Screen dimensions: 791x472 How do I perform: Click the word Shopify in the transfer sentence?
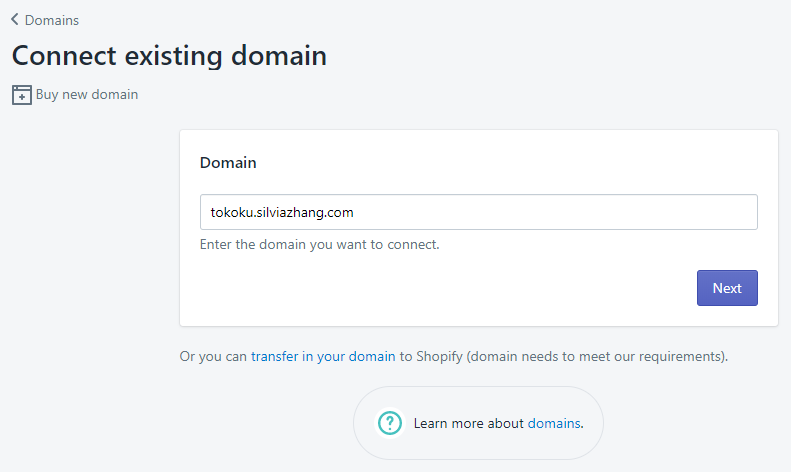[x=439, y=357]
